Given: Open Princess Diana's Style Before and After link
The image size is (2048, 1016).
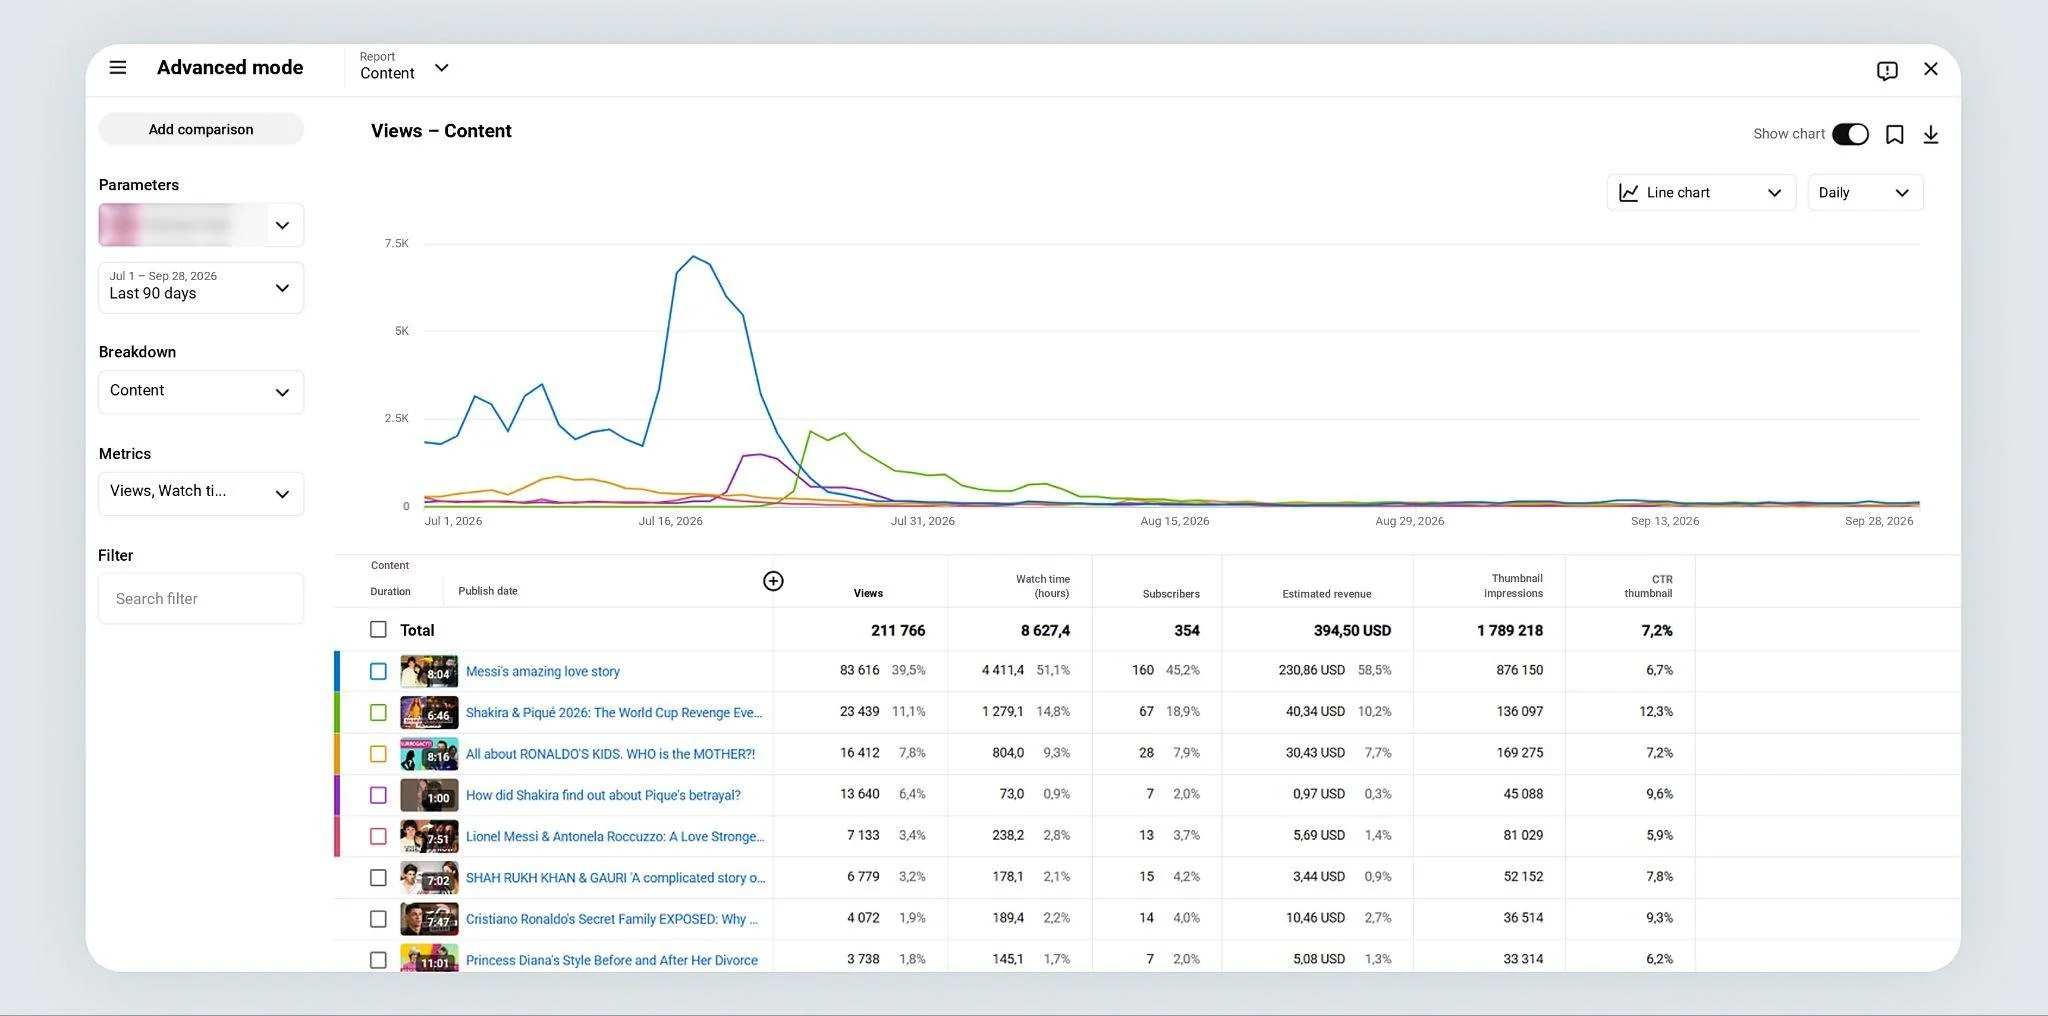Looking at the screenshot, I should coord(612,960).
